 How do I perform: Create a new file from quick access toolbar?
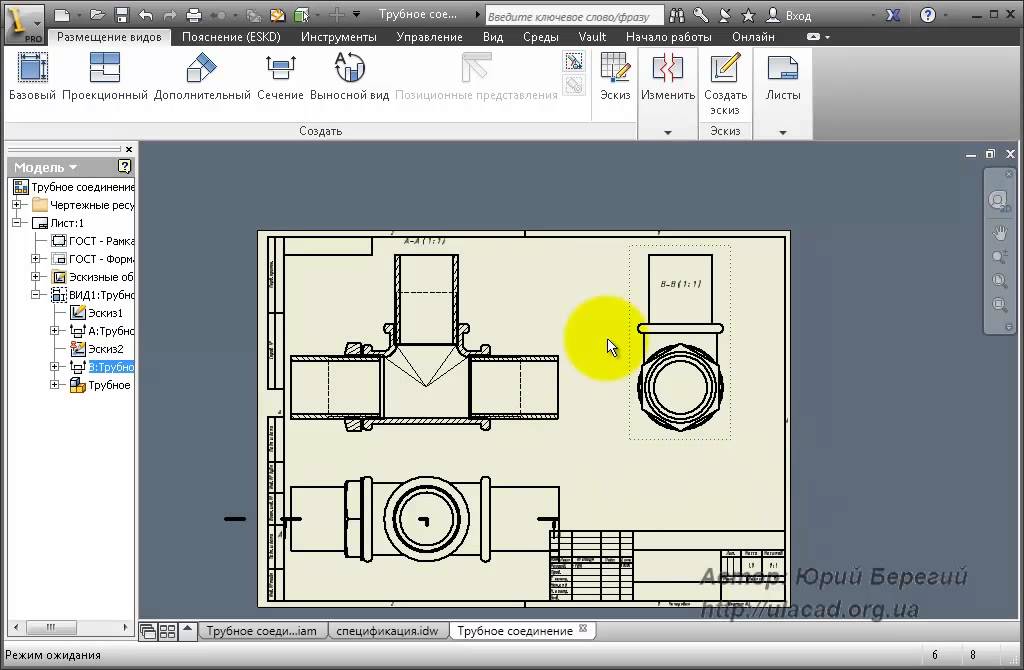tap(61, 14)
